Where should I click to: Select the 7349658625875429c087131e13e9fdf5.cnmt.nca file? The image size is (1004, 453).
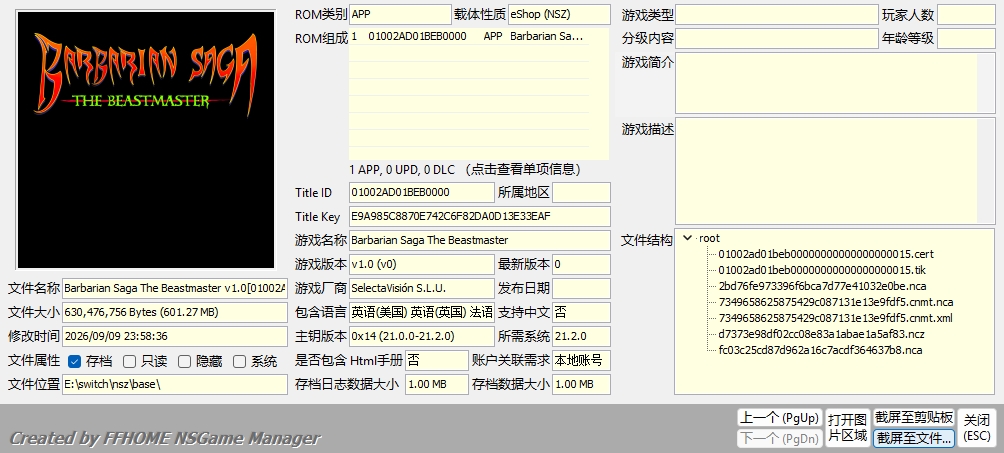pyautogui.click(x=836, y=302)
